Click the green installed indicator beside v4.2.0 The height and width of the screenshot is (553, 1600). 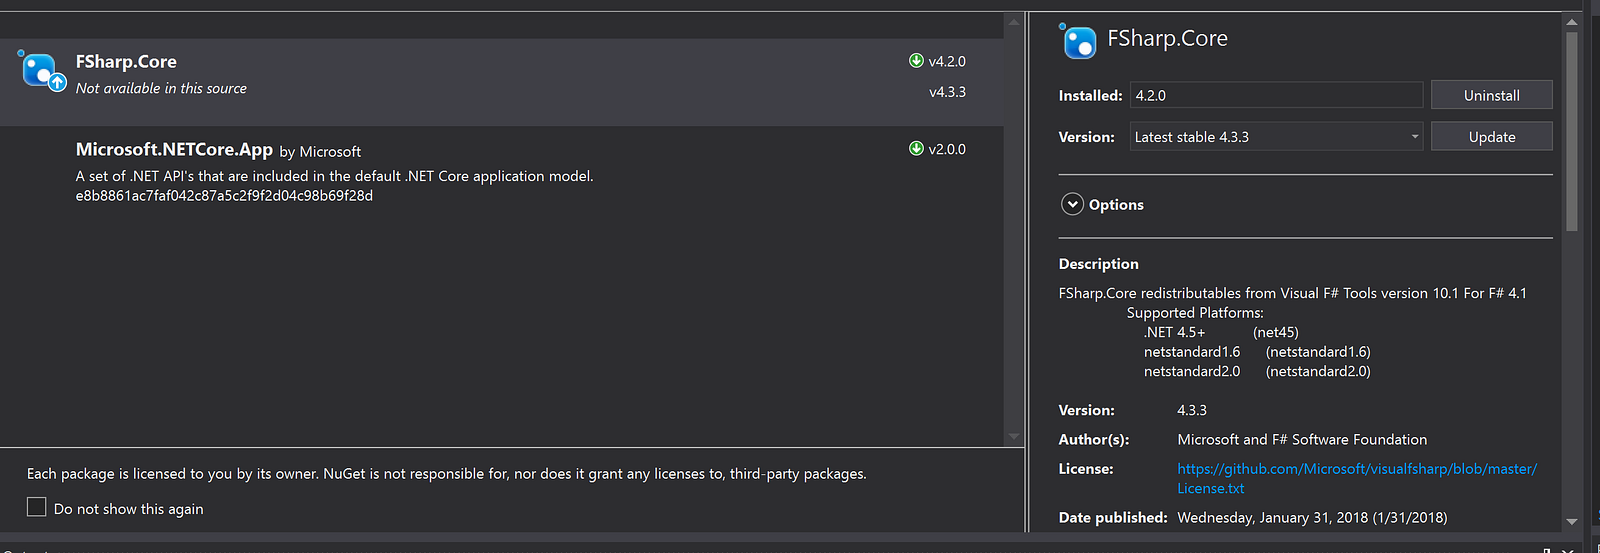[916, 61]
